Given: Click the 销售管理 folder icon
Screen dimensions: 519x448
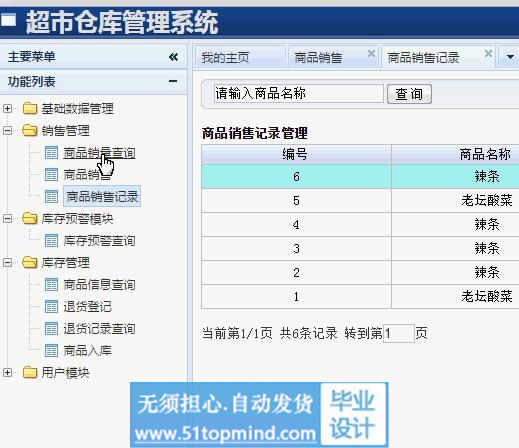Looking at the screenshot, I should click(x=30, y=130).
